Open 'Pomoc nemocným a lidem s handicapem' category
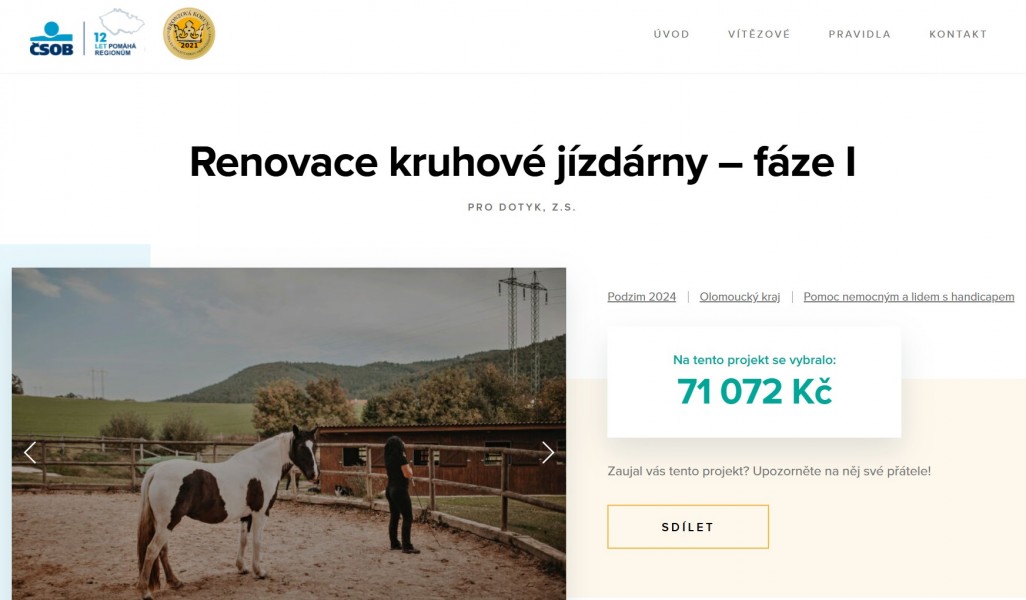Screen dimensions: 1026x600 click(x=909, y=297)
